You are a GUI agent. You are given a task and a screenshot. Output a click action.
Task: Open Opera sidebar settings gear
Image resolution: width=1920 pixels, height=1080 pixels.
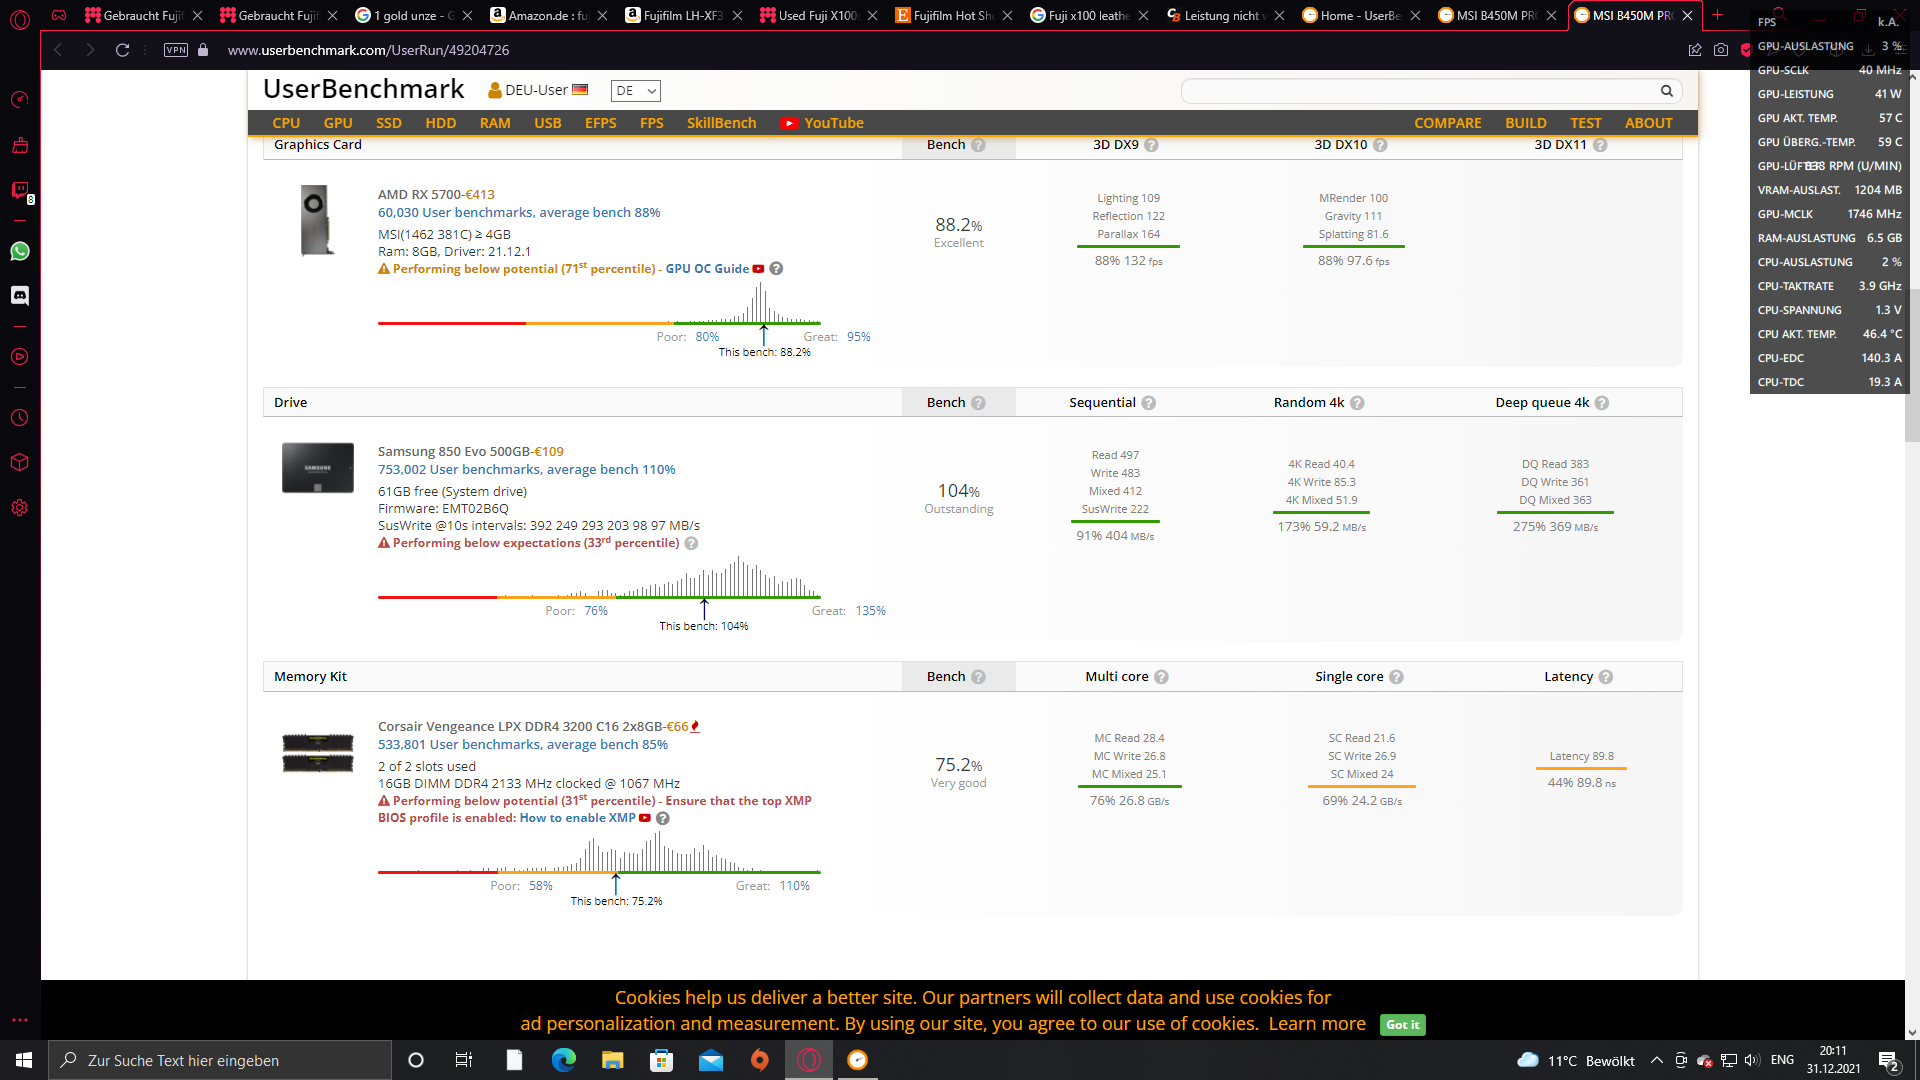coord(20,508)
